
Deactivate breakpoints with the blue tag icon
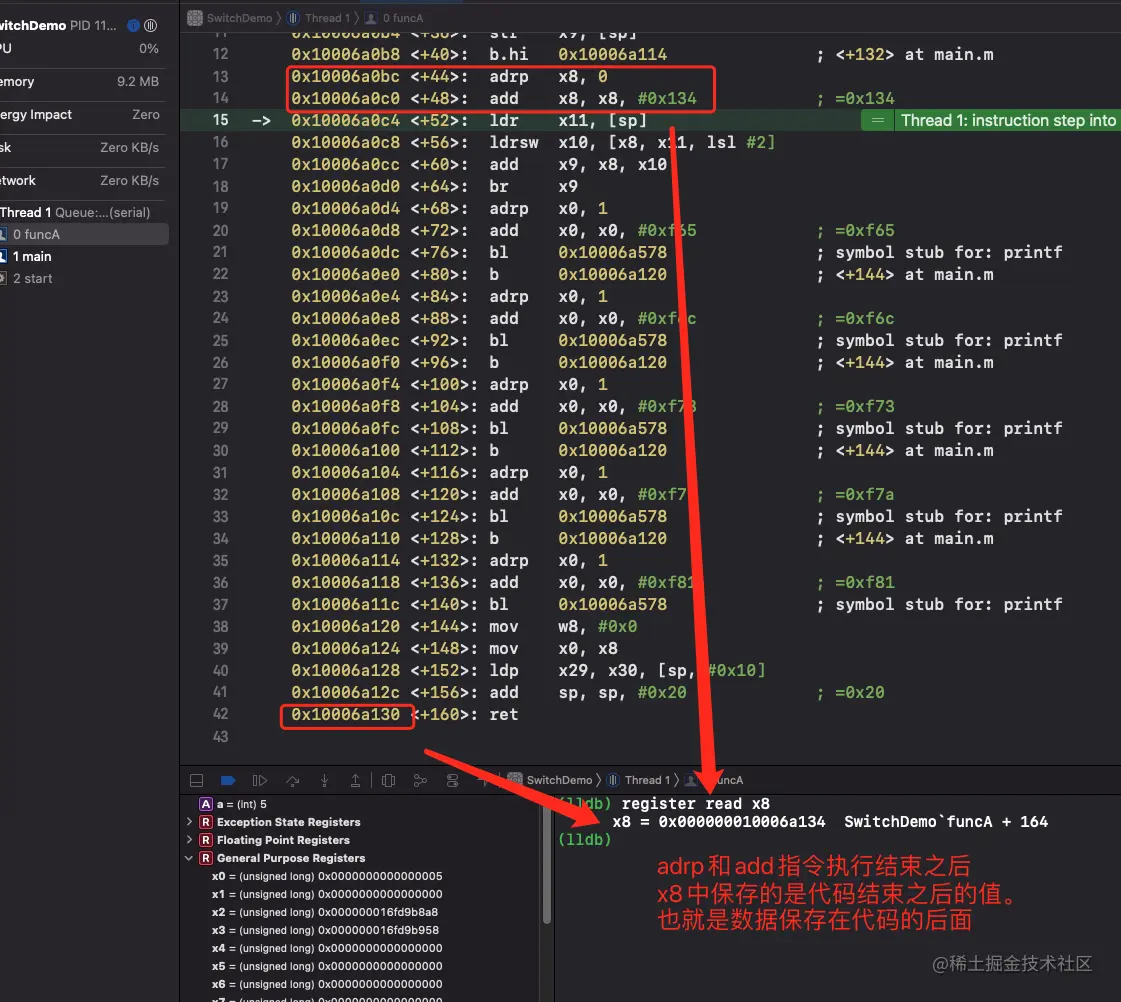click(228, 780)
